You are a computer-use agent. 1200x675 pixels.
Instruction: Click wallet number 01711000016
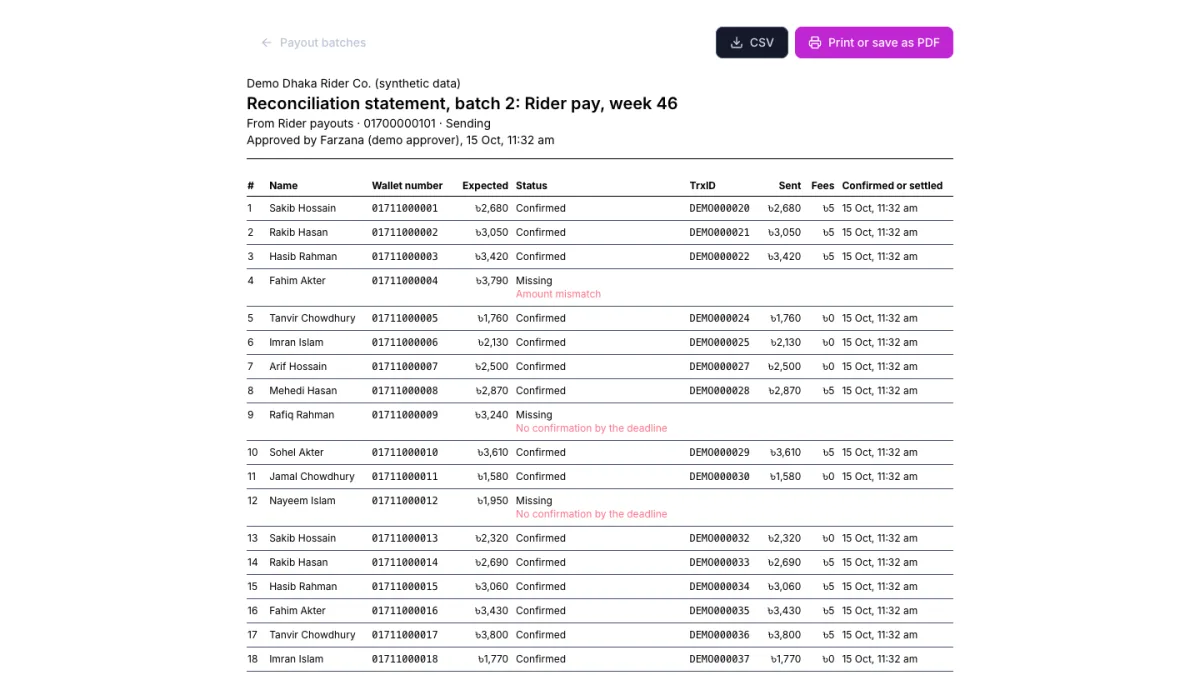(x=405, y=611)
